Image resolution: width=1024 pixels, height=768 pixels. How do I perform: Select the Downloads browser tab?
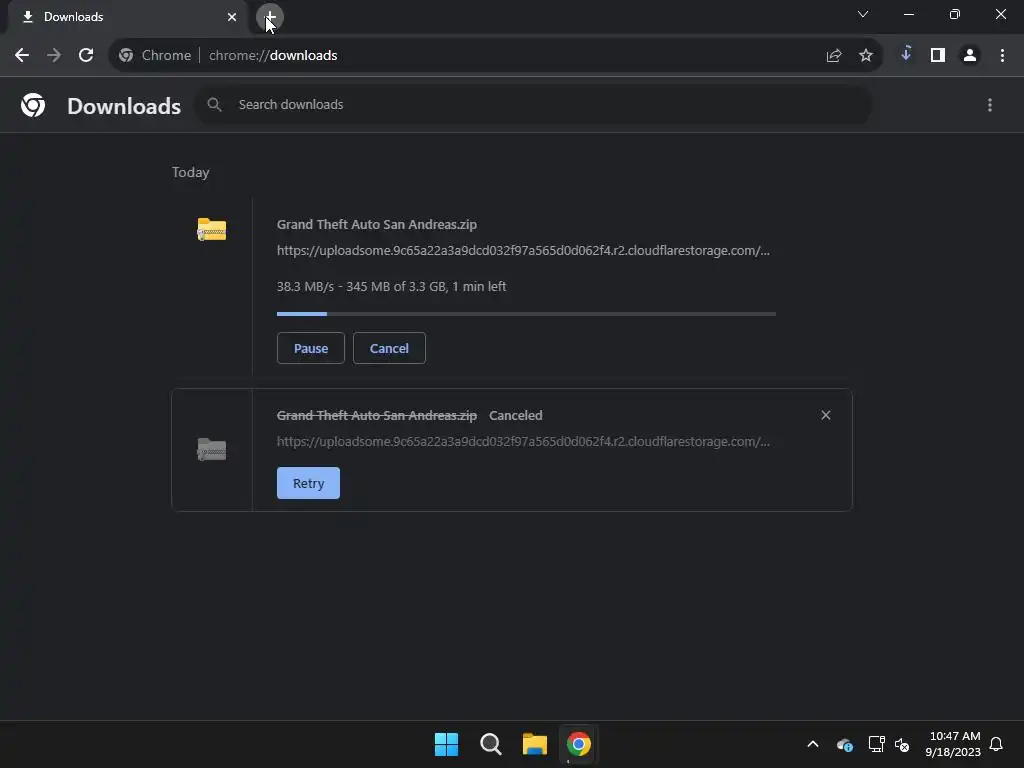click(x=128, y=17)
